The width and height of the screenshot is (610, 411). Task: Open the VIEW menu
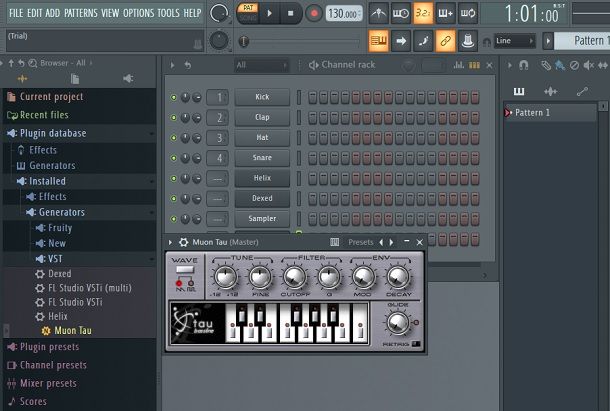pos(110,13)
